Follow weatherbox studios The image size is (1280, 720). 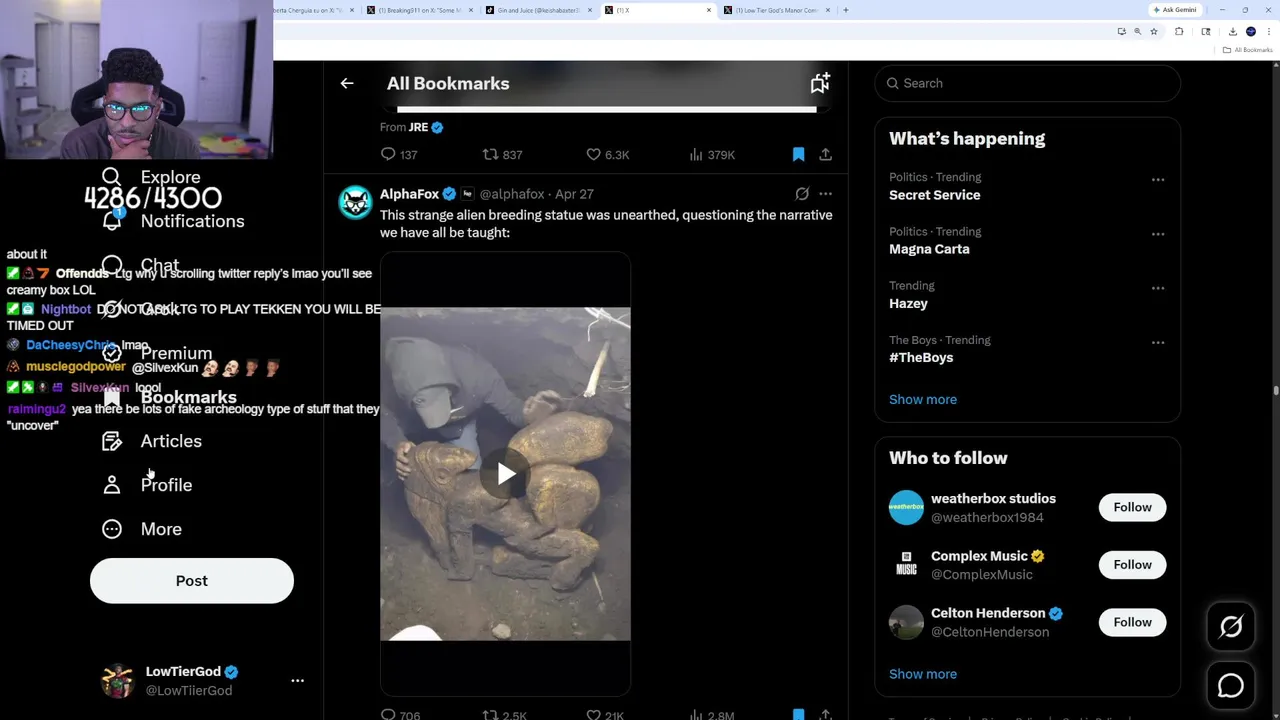click(1132, 507)
